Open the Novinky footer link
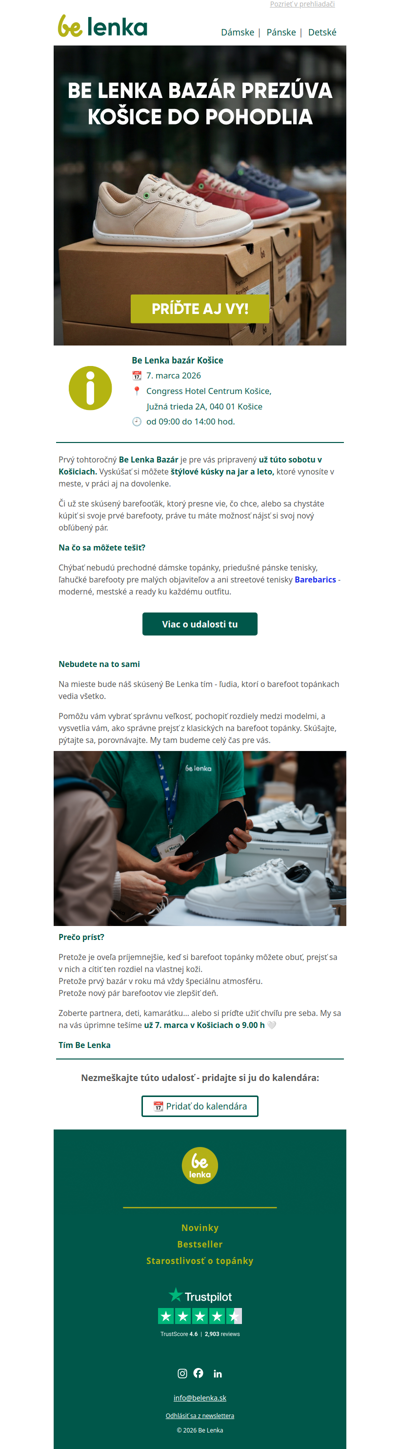The width and height of the screenshot is (400, 1449). pyautogui.click(x=200, y=1227)
